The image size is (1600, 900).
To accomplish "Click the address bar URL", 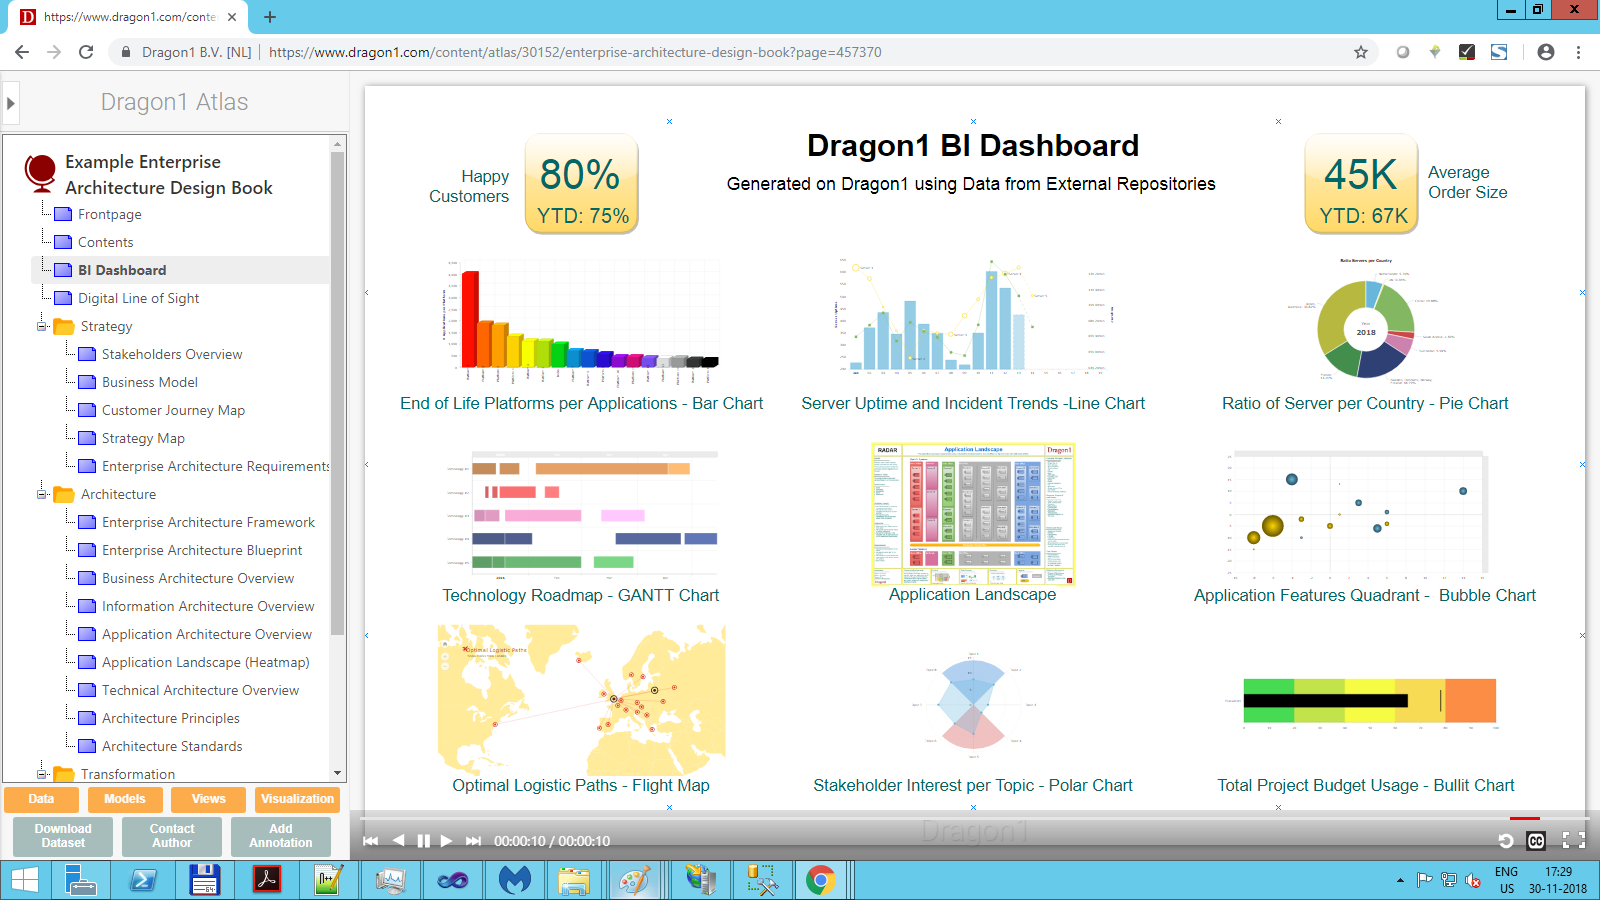I will click(x=575, y=52).
